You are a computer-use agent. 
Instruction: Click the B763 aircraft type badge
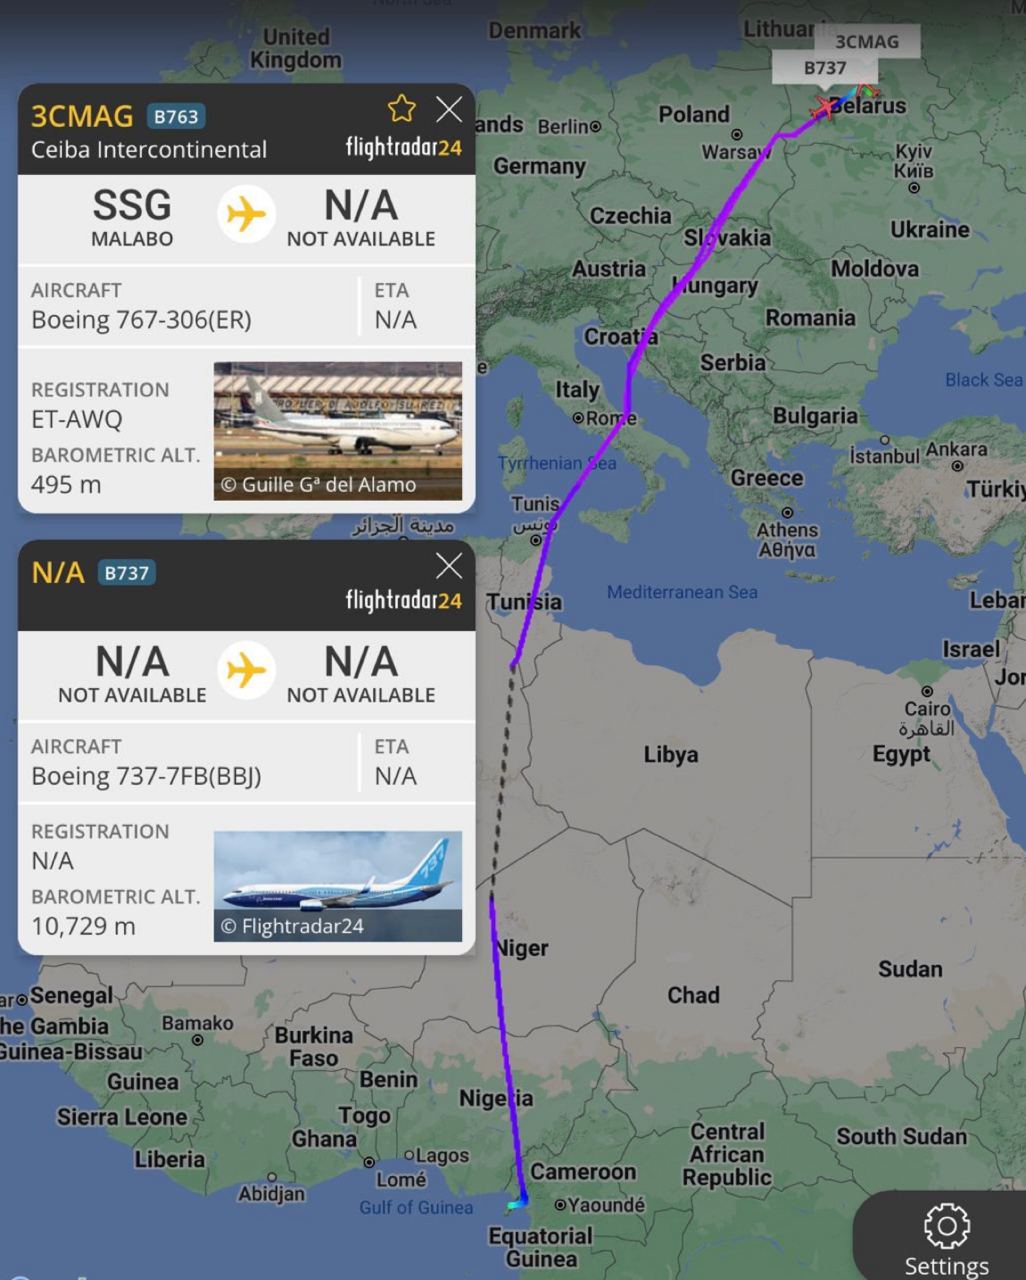175,116
